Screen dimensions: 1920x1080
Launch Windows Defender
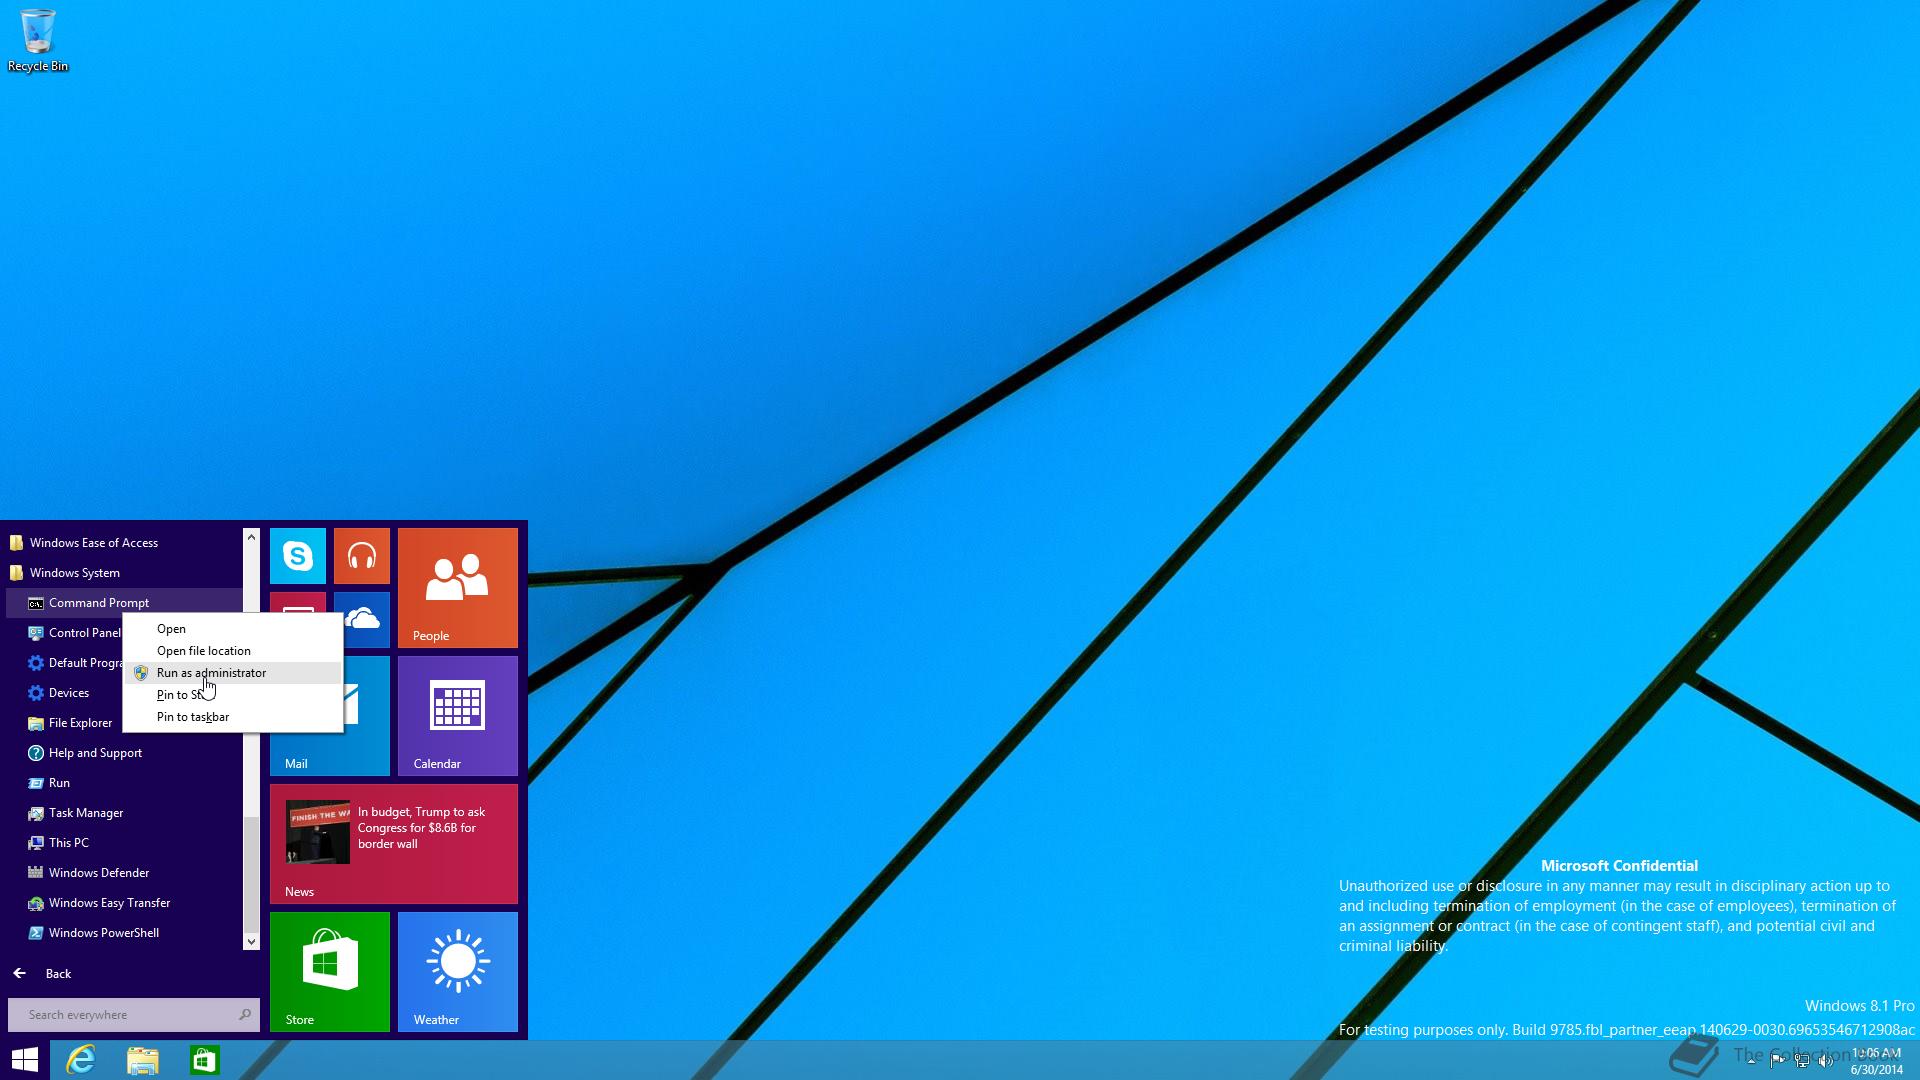pyautogui.click(x=124, y=873)
